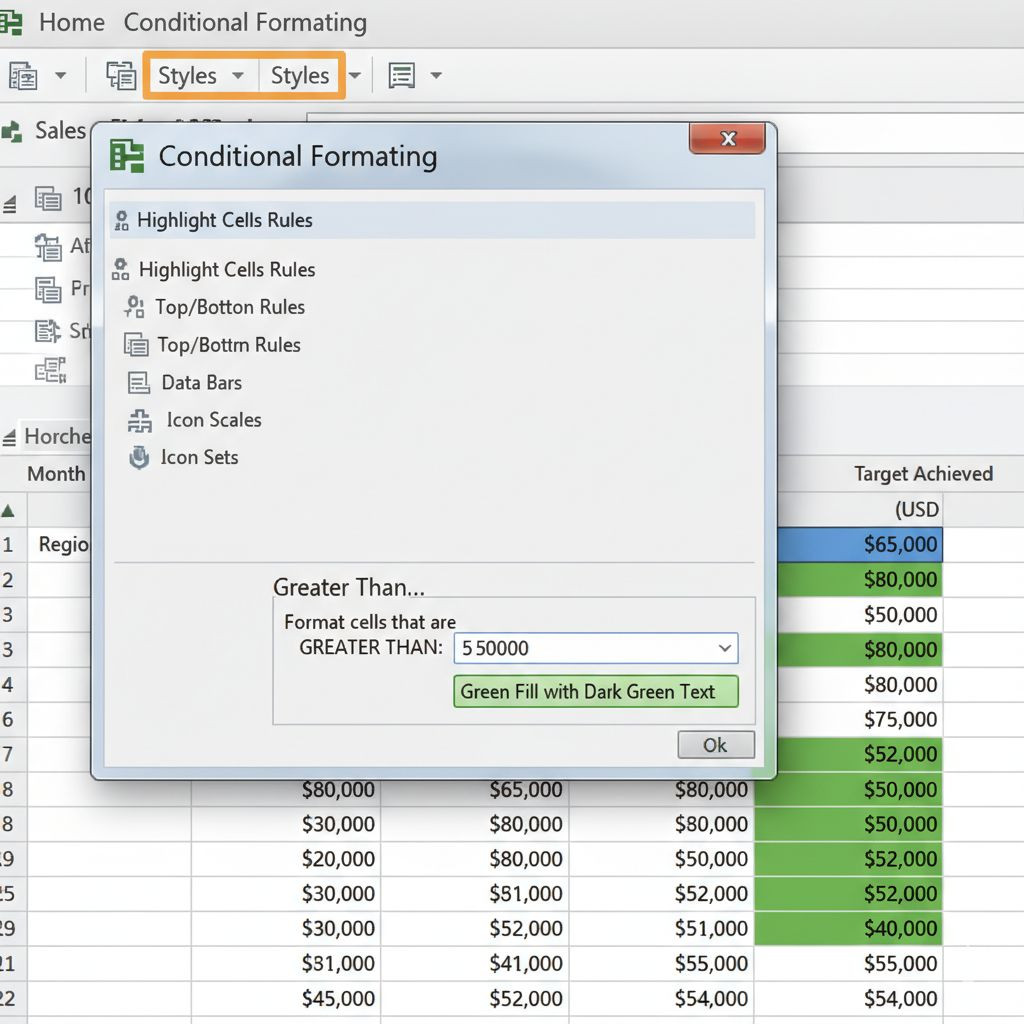Click the Conditional Formating dialog title icon
The image size is (1024, 1024).
(127, 156)
